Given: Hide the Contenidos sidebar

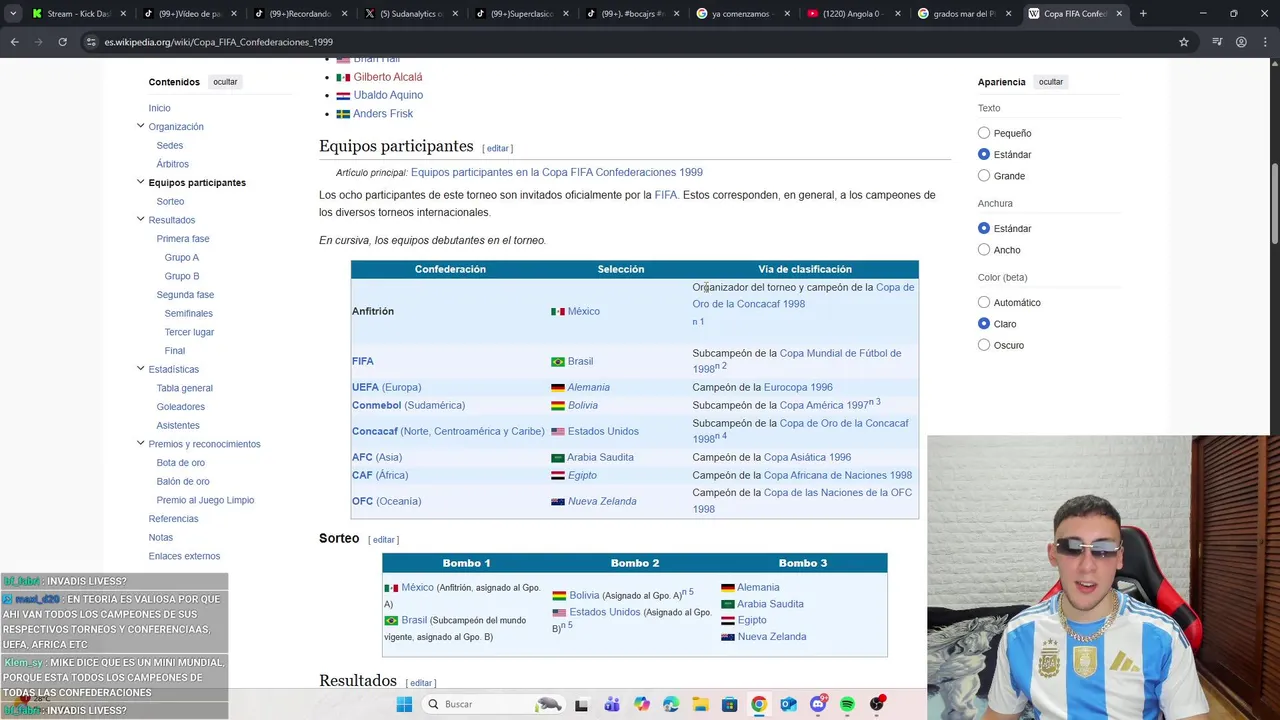Looking at the screenshot, I should click(x=225, y=82).
